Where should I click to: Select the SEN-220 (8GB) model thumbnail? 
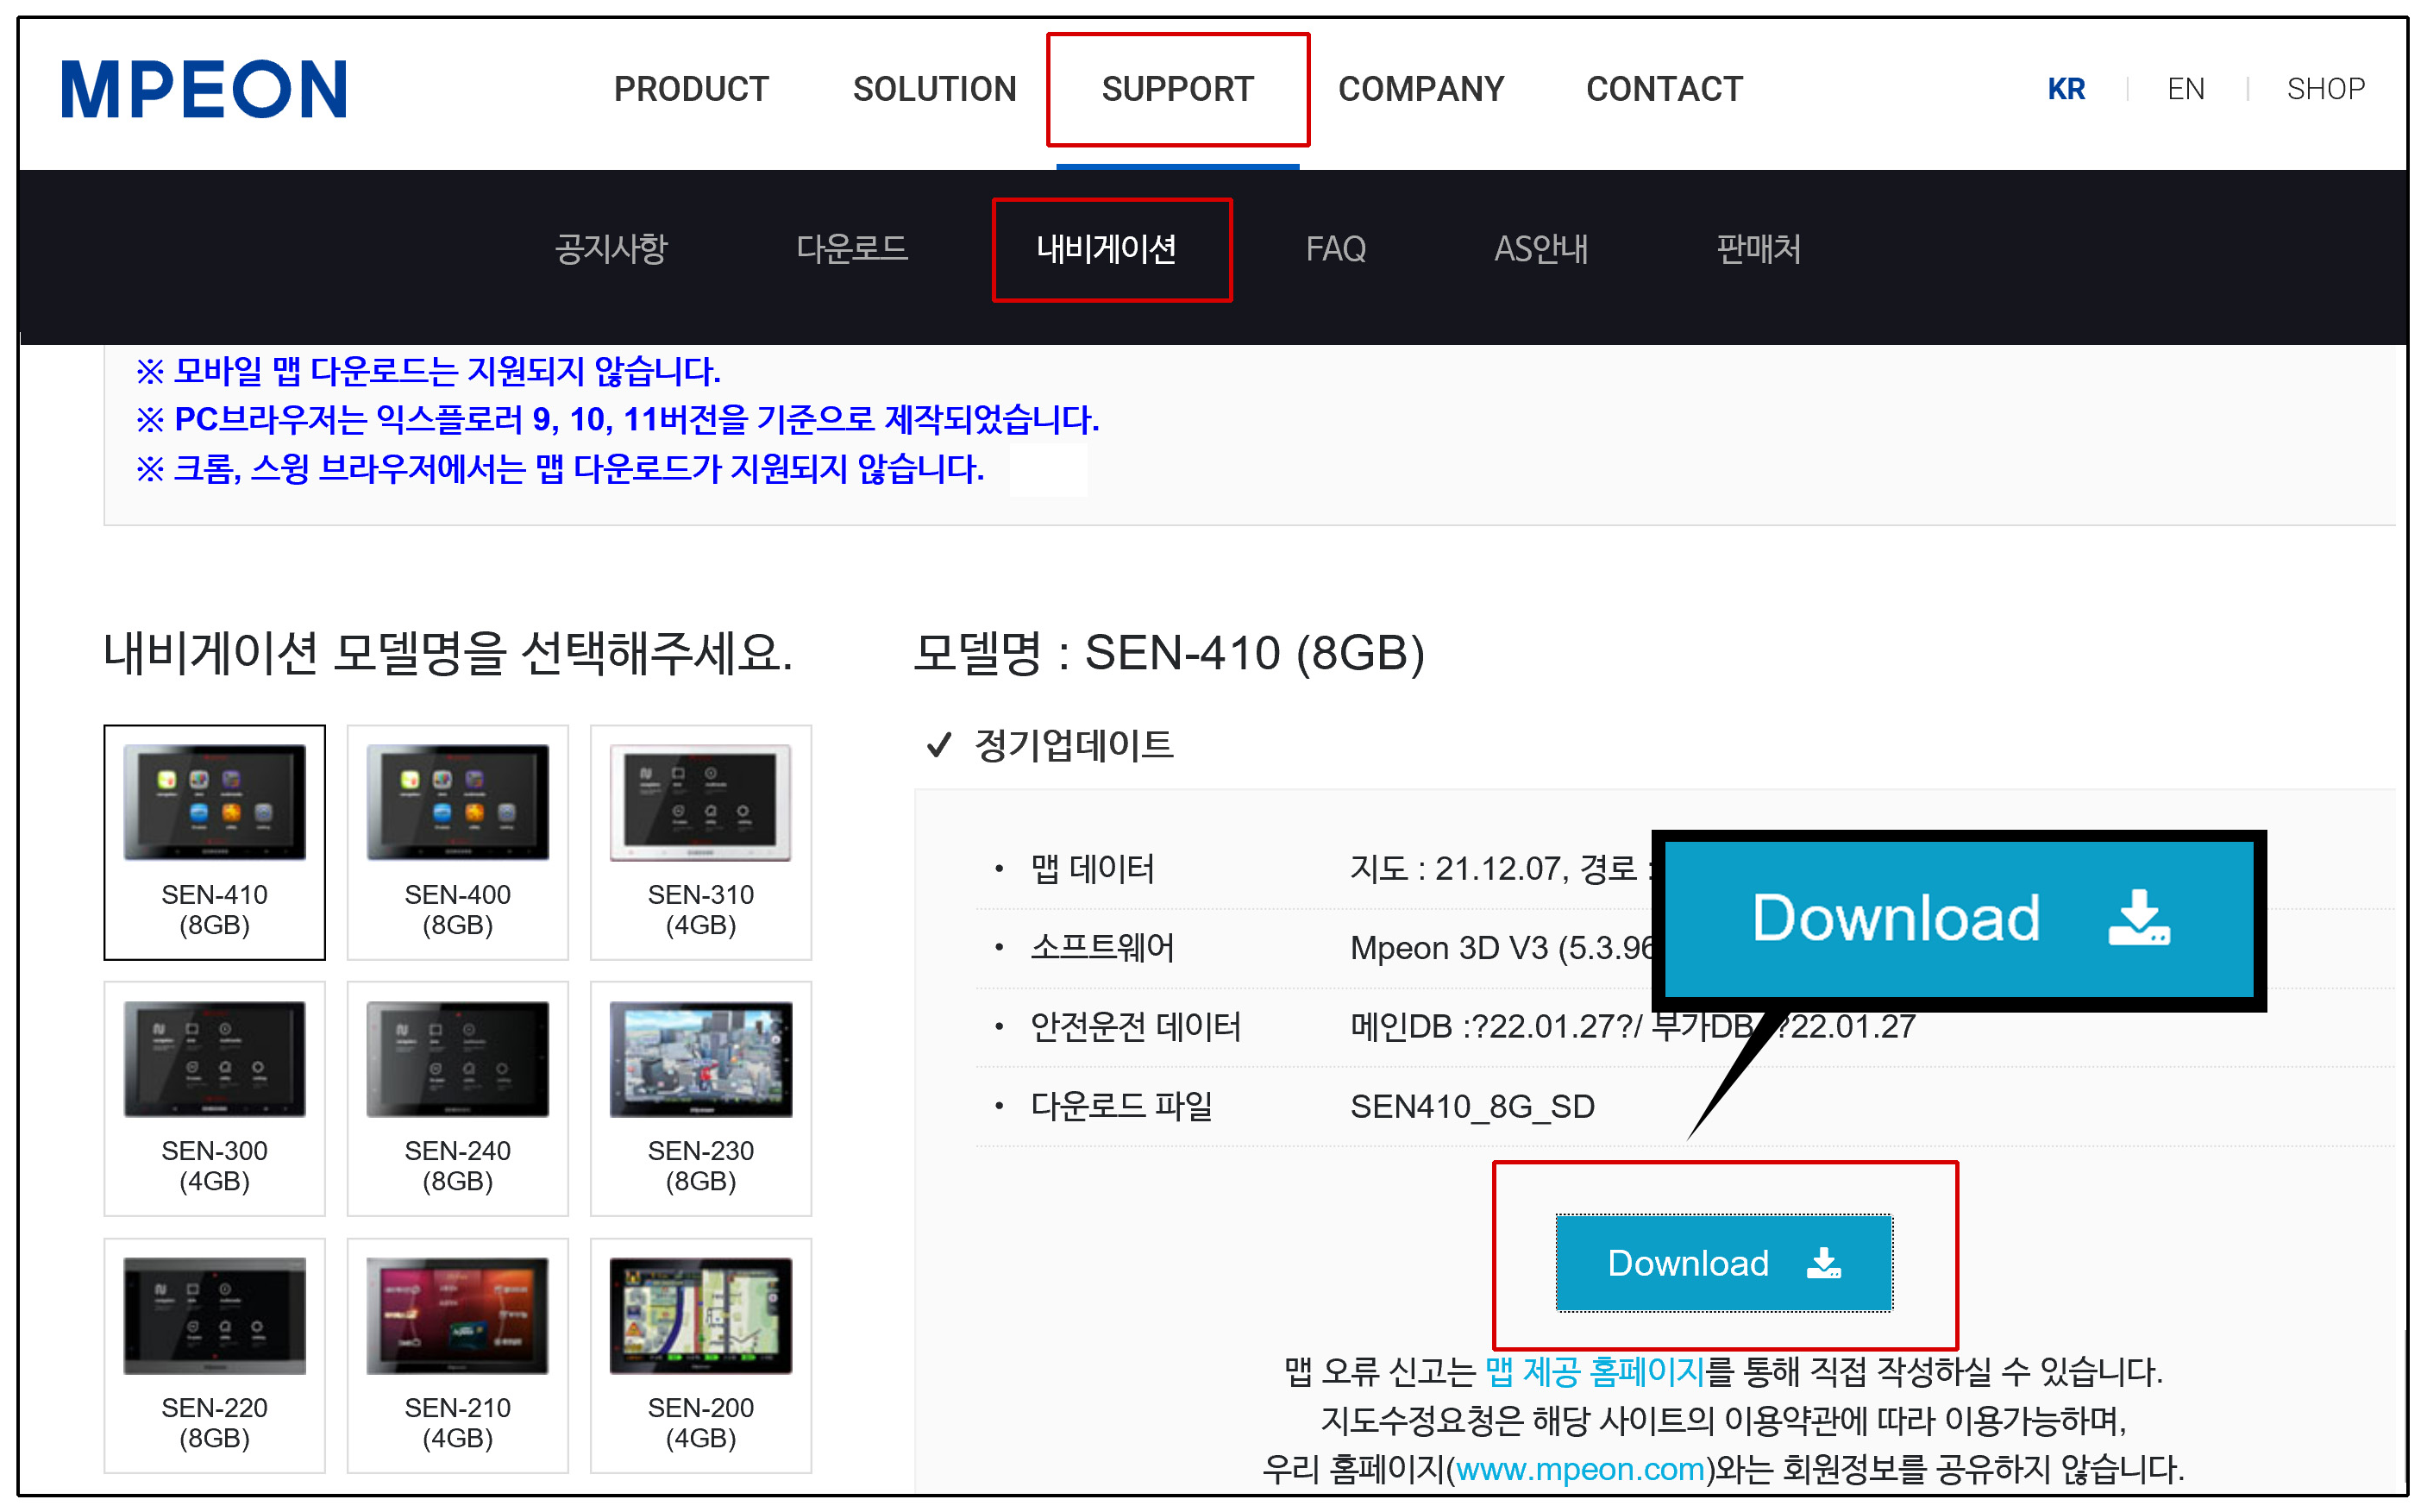214,1355
